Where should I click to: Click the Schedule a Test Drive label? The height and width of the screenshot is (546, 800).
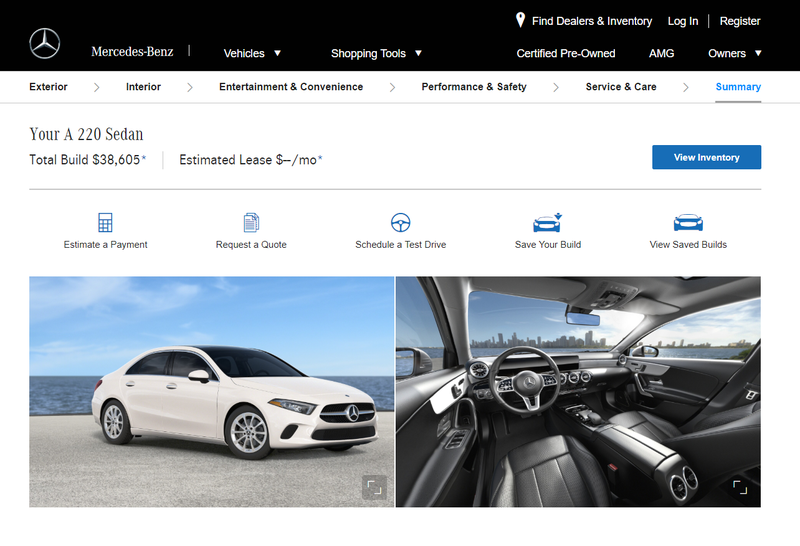[x=401, y=244]
